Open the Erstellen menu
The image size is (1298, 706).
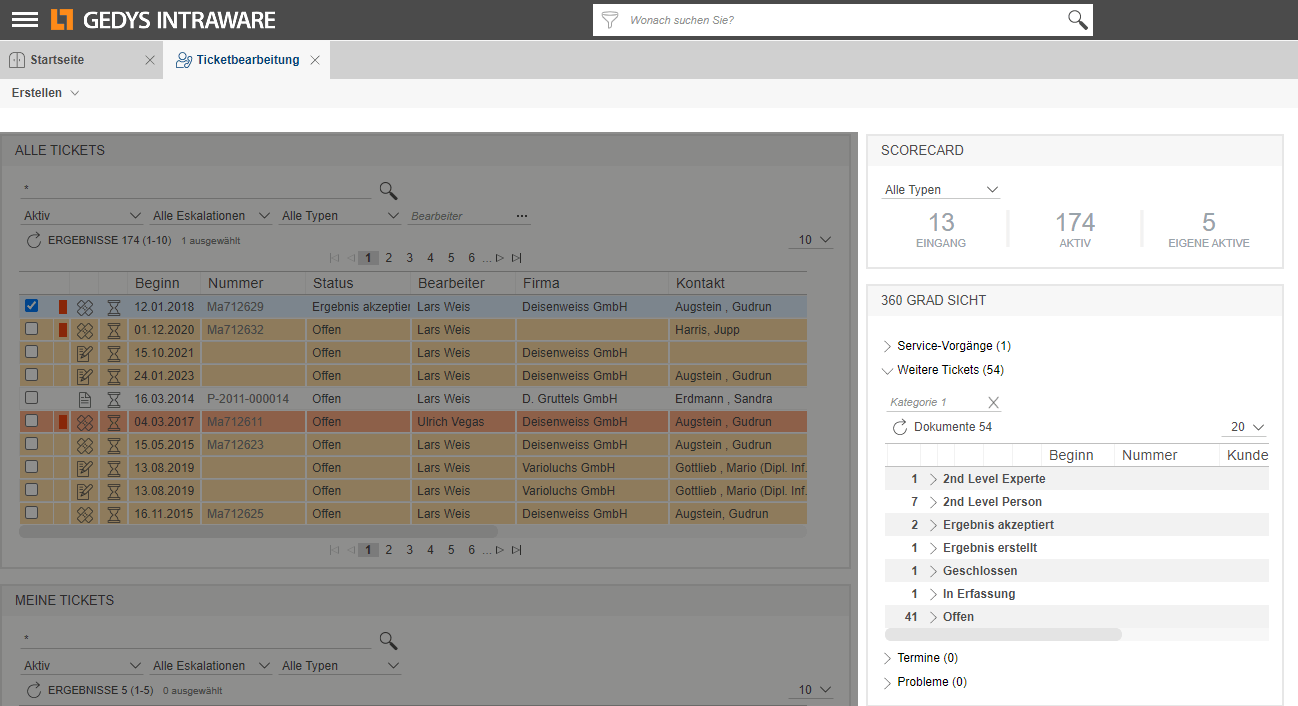45,93
